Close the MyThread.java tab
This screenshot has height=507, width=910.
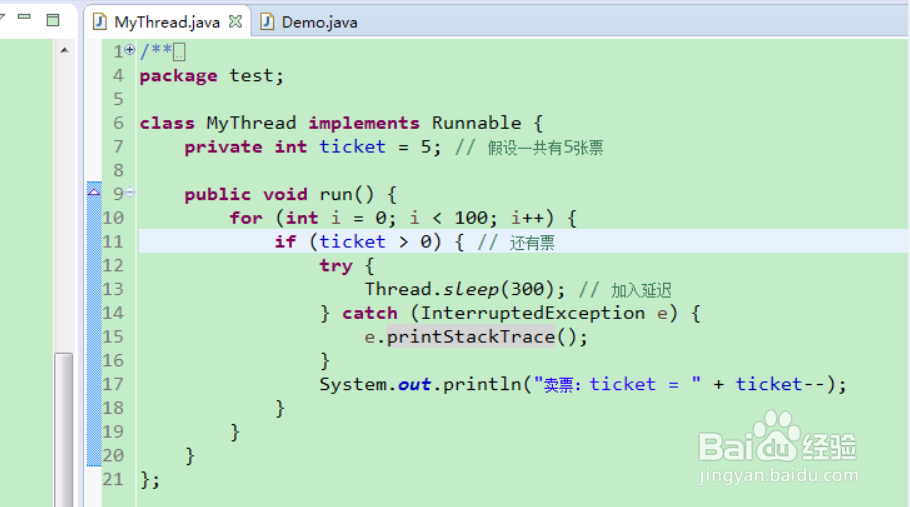[235, 21]
